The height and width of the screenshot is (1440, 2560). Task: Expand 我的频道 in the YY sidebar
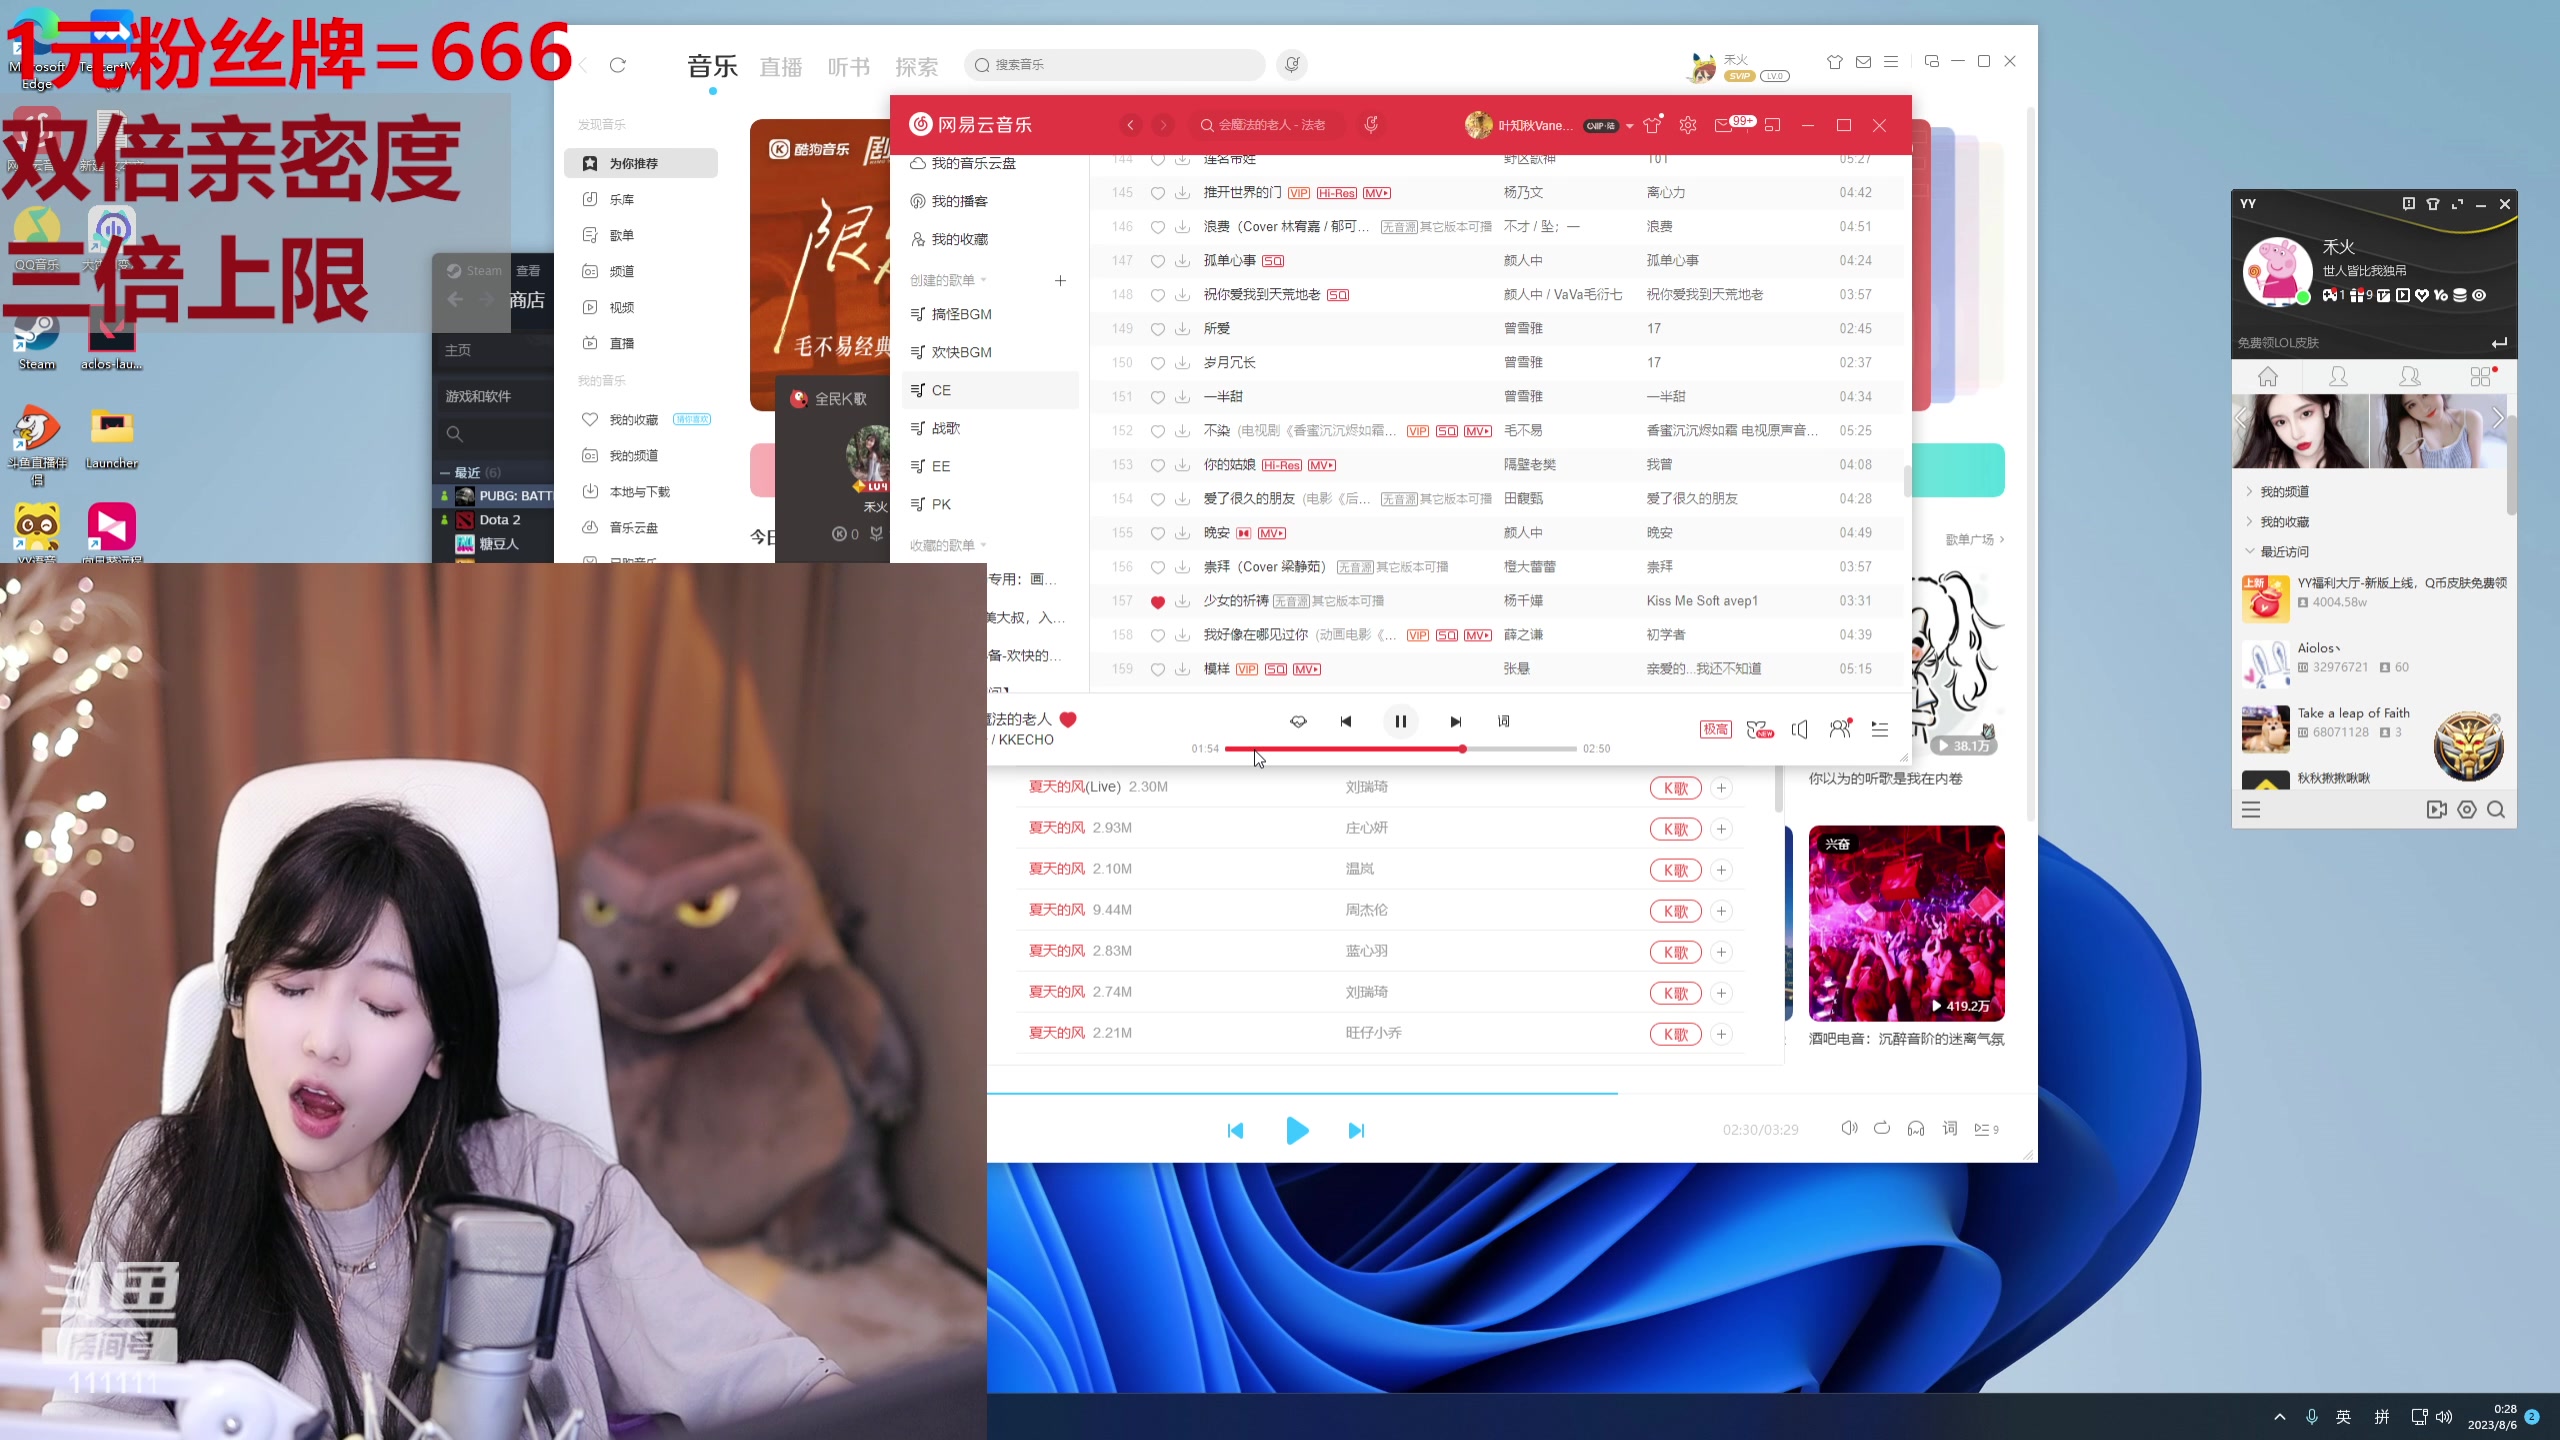point(2286,490)
